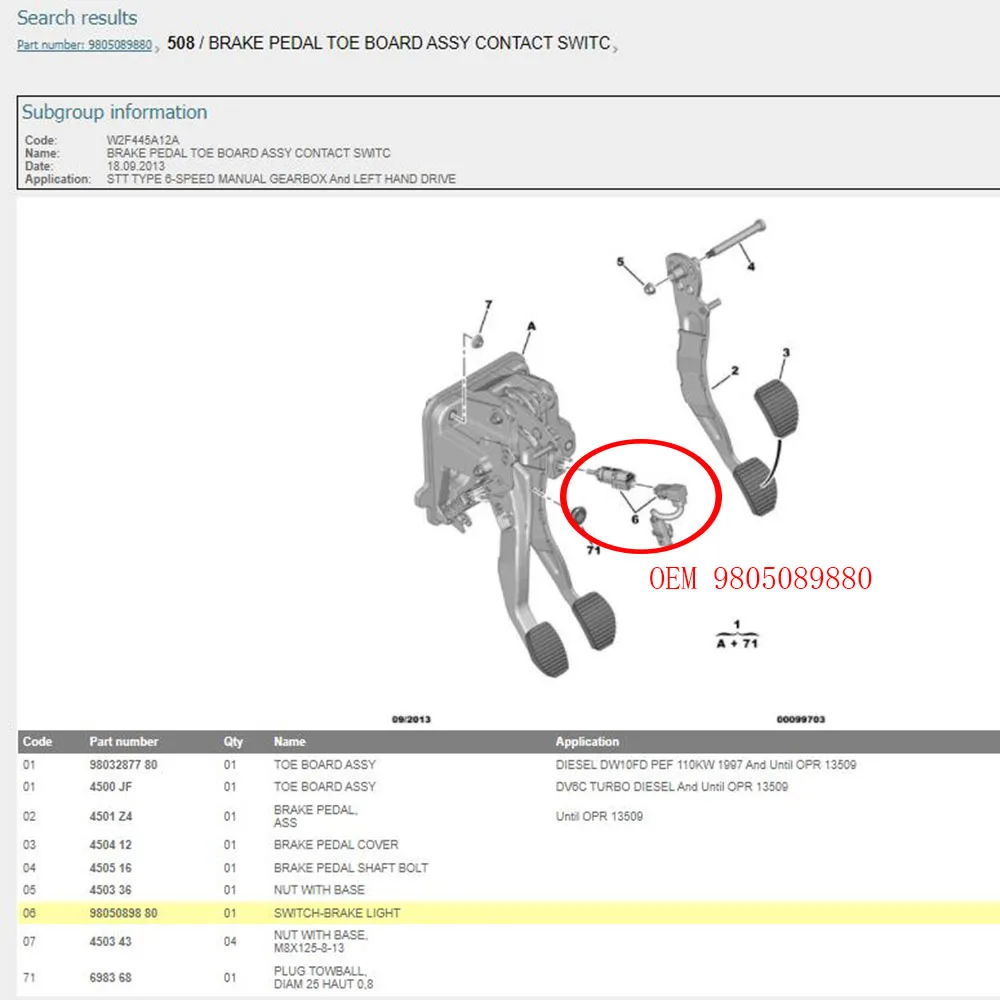
Task: Select part number 4505 16
Action: (110, 868)
